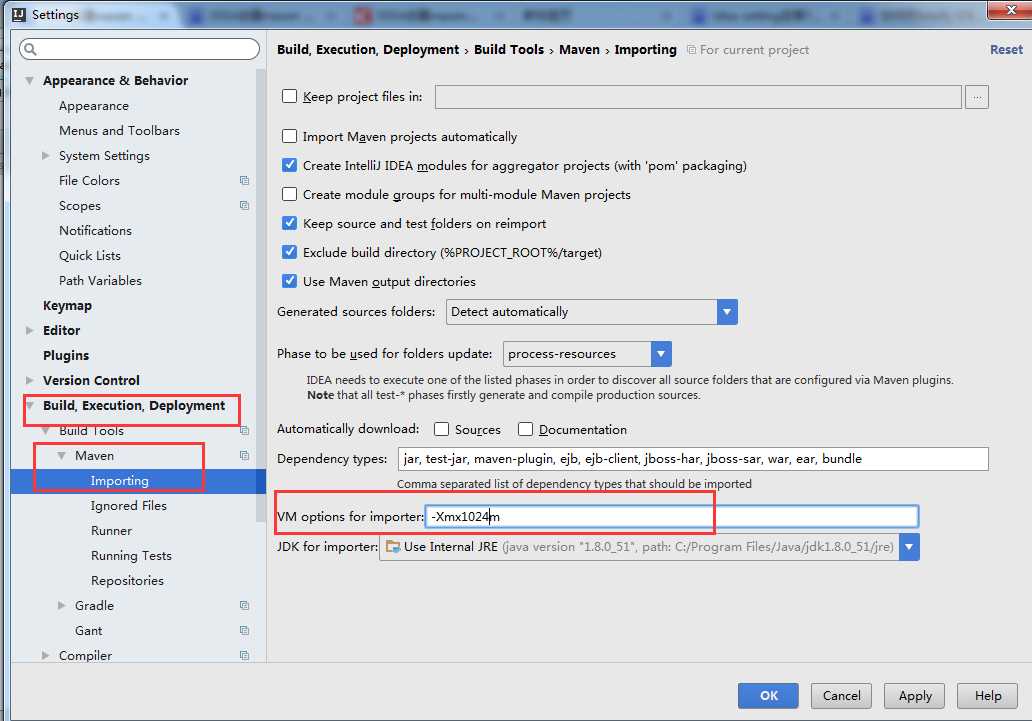1032x721 pixels.
Task: Open Maven Repositories page
Action: pos(127,581)
